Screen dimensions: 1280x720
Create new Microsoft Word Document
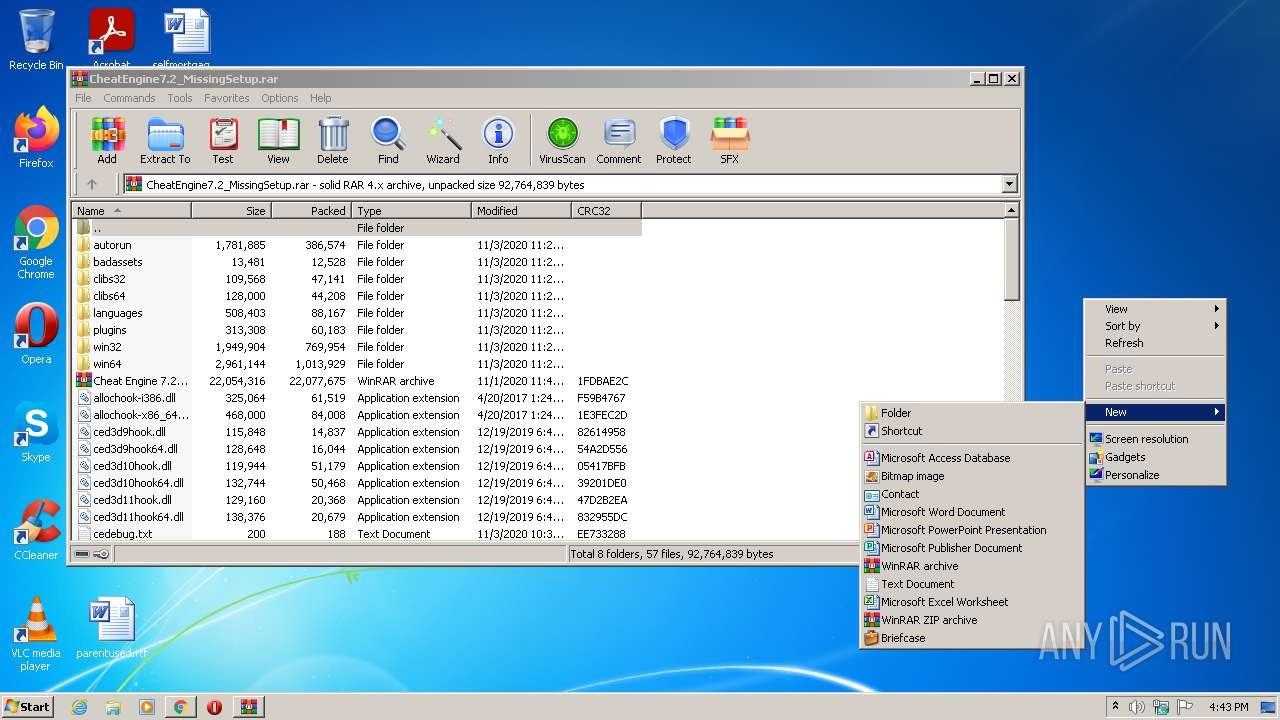(972, 512)
